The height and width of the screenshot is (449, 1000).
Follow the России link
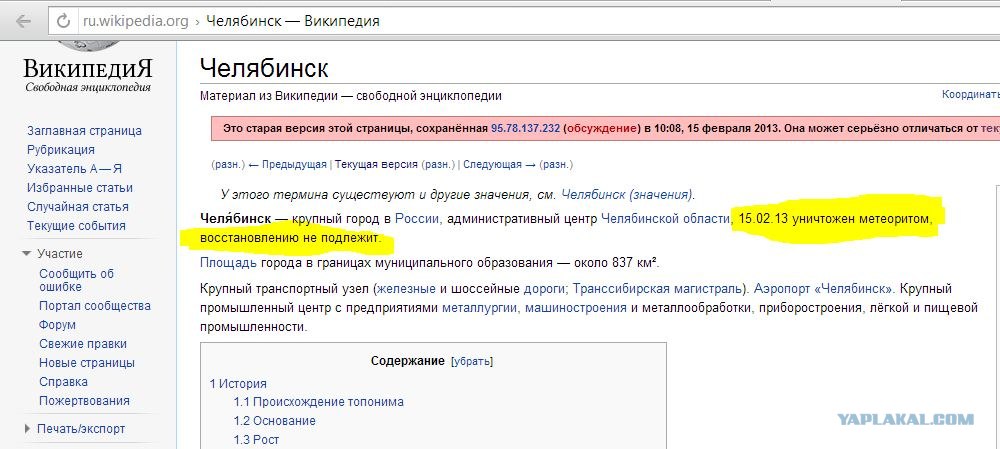point(417,219)
